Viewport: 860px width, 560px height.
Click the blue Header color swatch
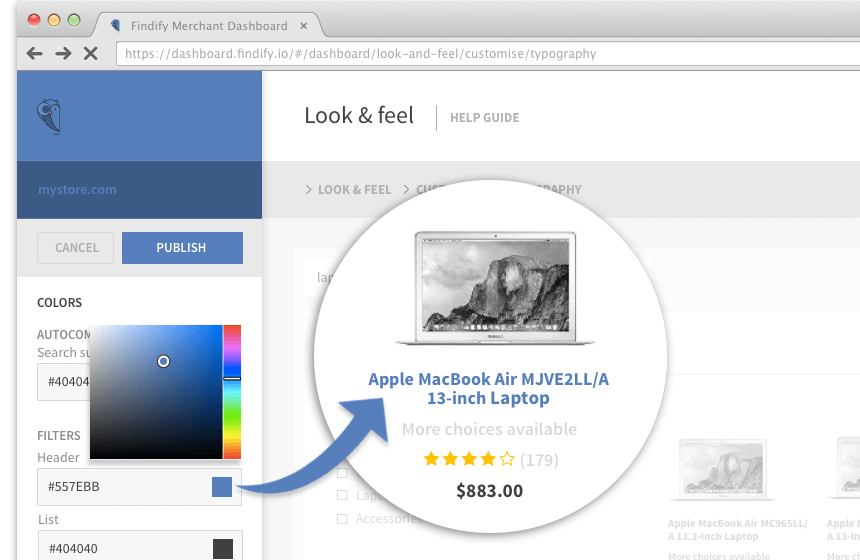pos(222,487)
